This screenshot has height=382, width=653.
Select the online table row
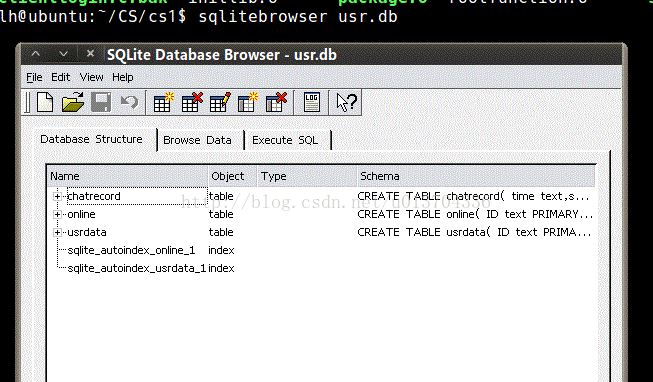[322, 214]
